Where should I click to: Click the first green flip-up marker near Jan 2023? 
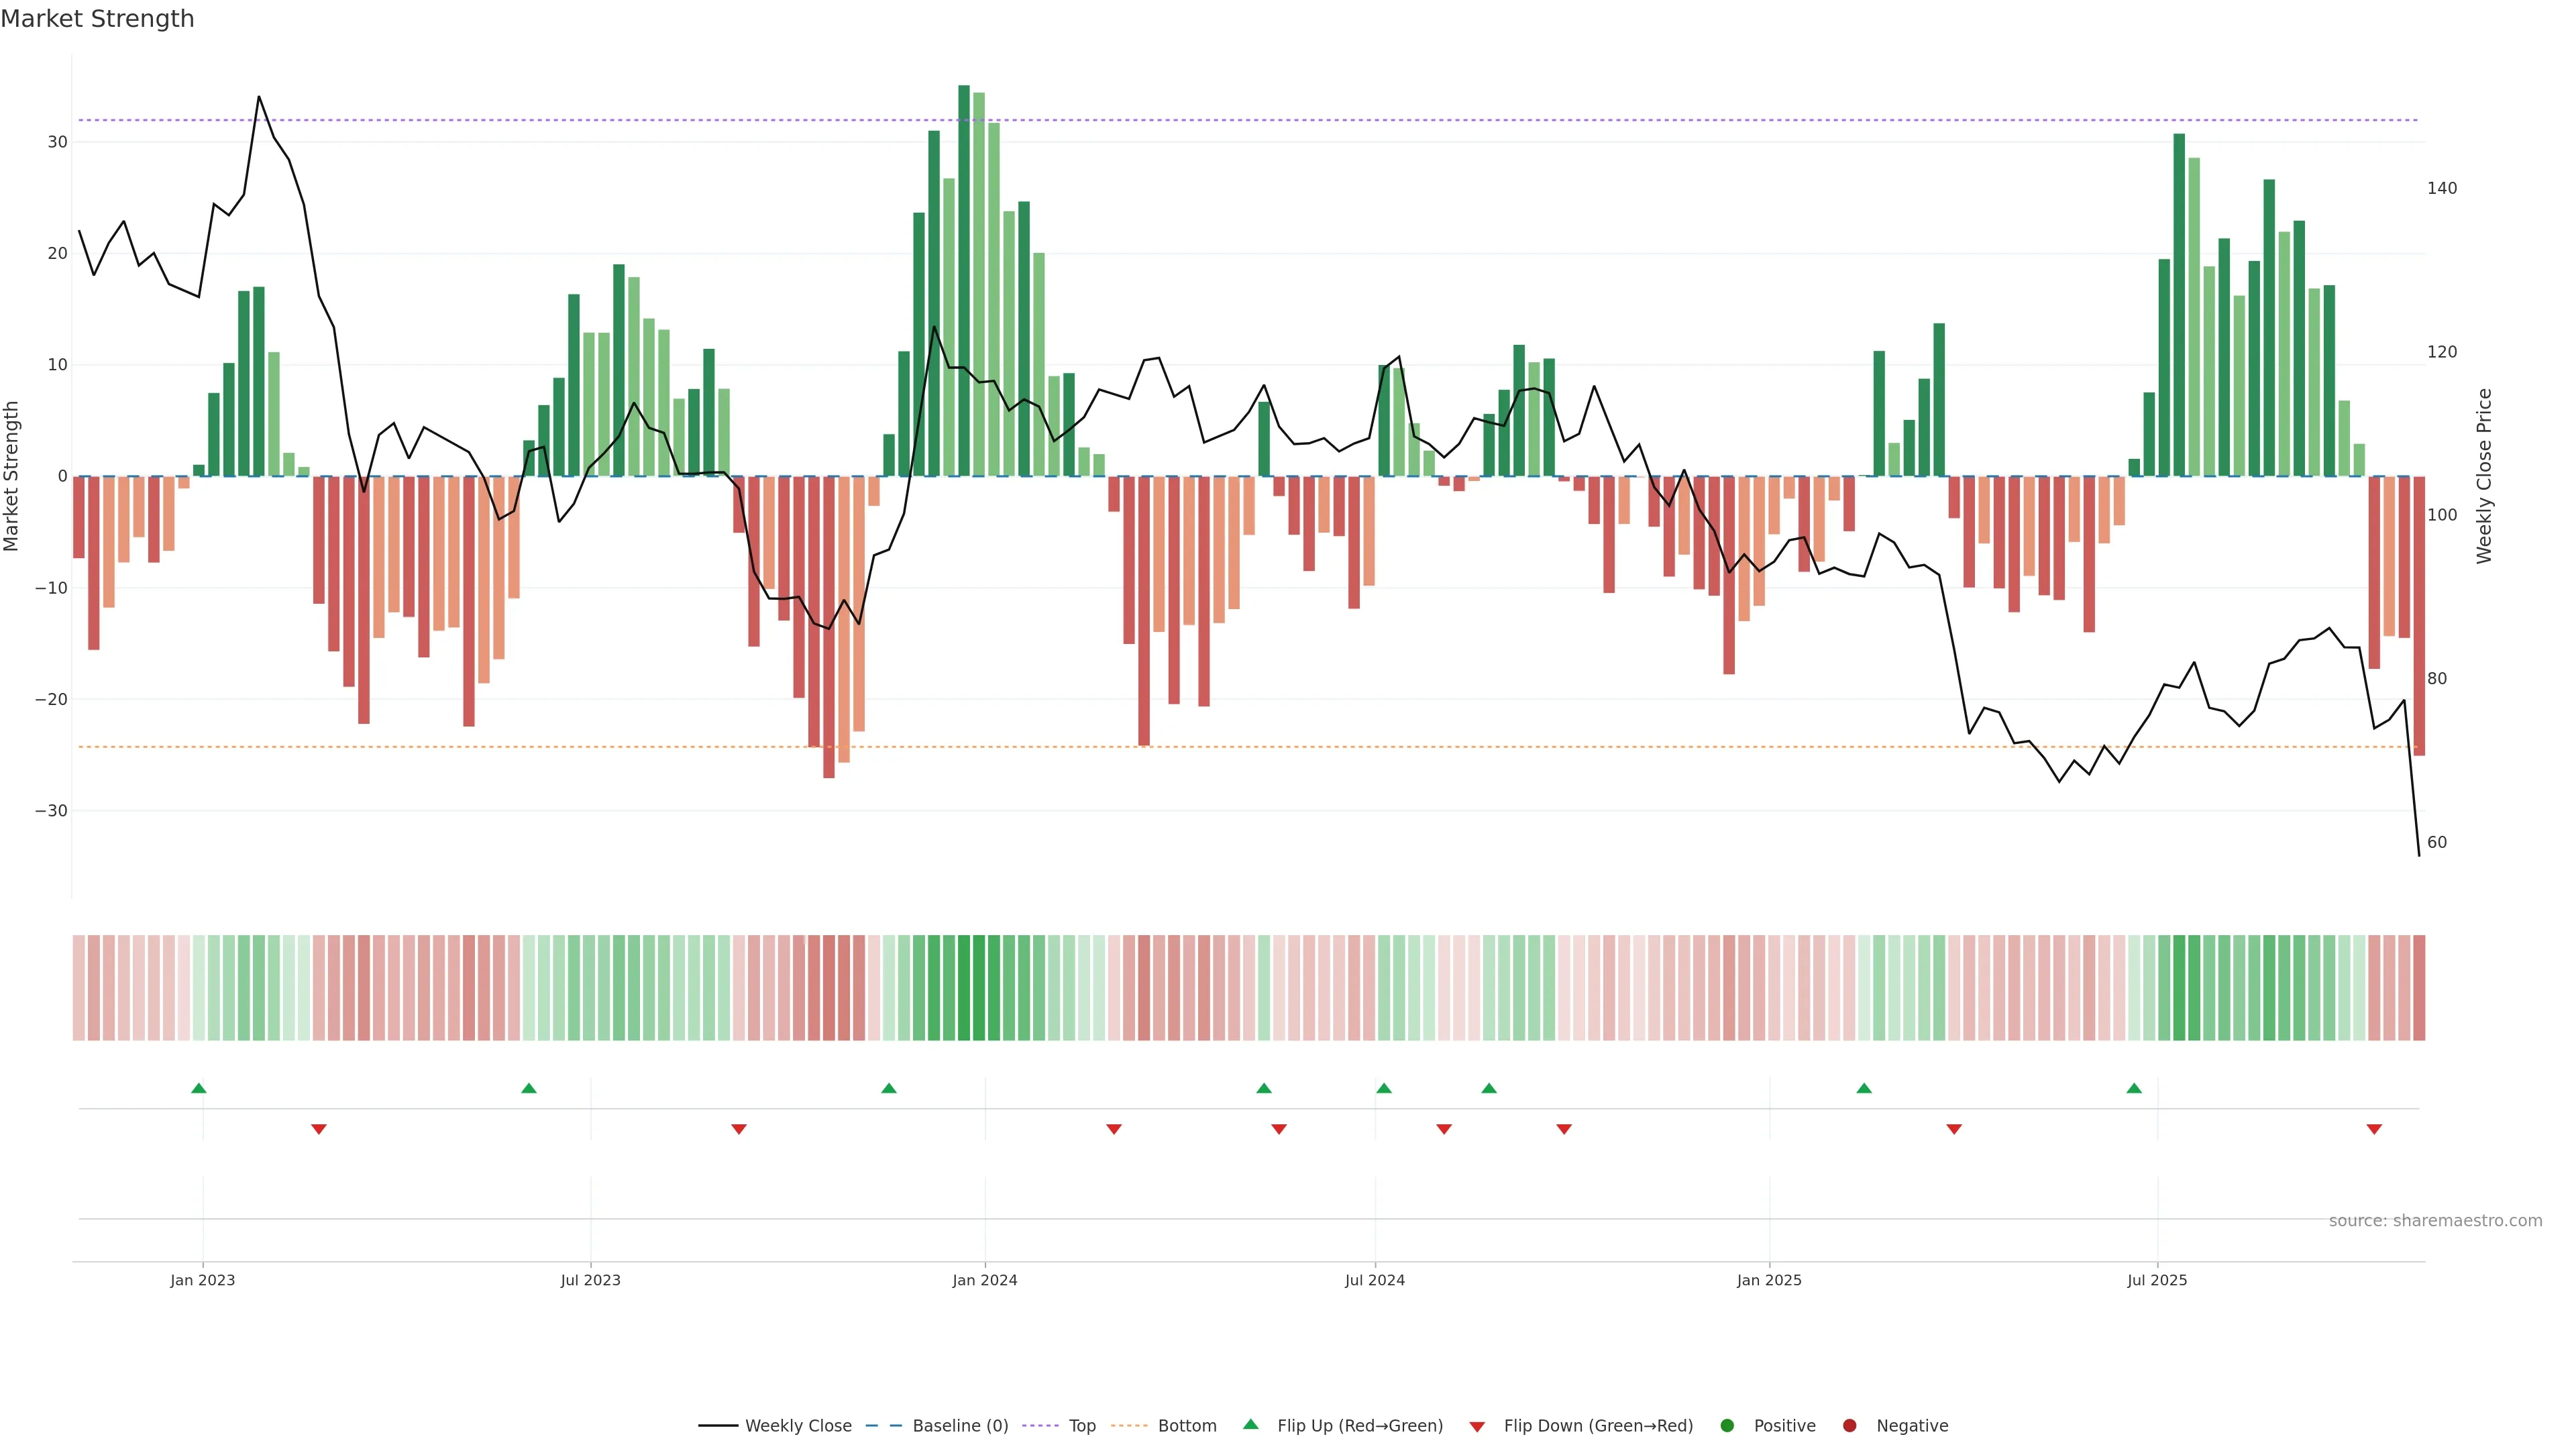pos(199,1088)
